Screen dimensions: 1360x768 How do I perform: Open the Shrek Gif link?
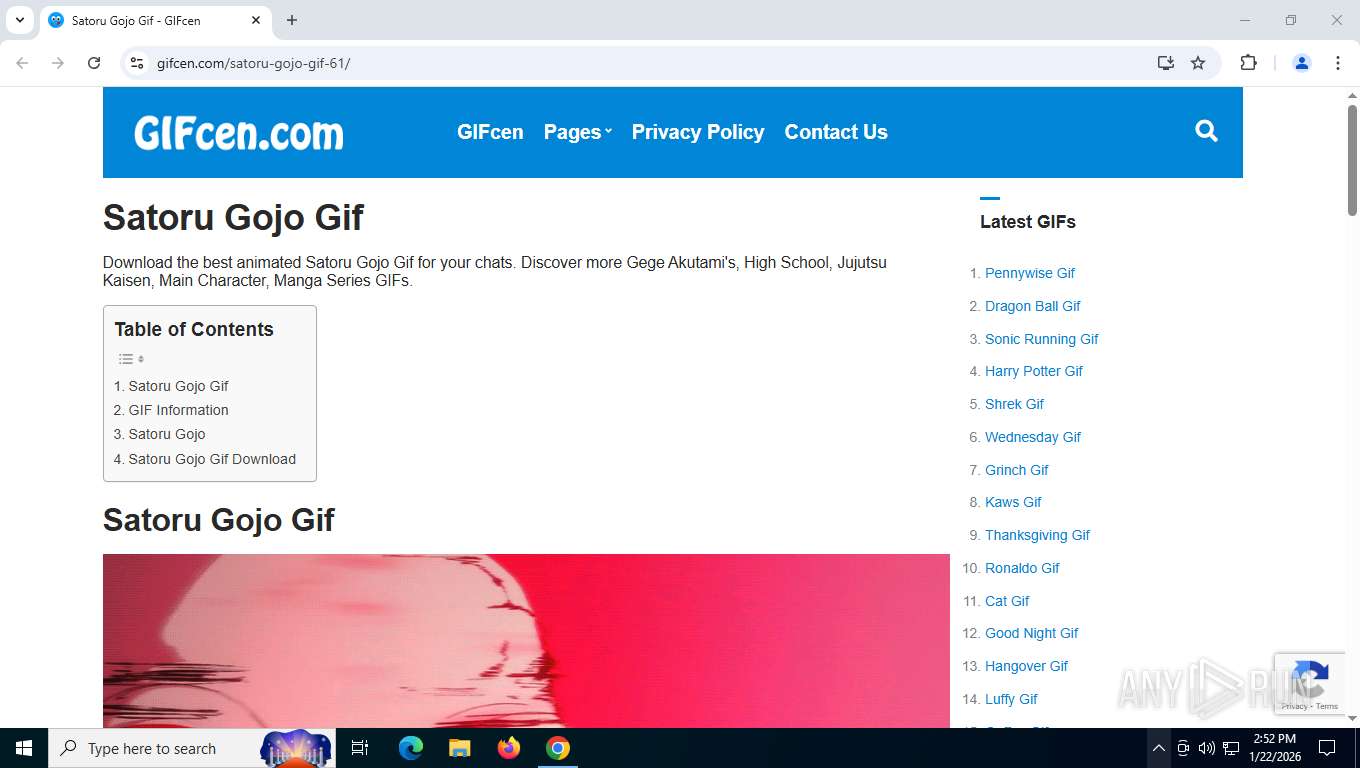point(1014,404)
